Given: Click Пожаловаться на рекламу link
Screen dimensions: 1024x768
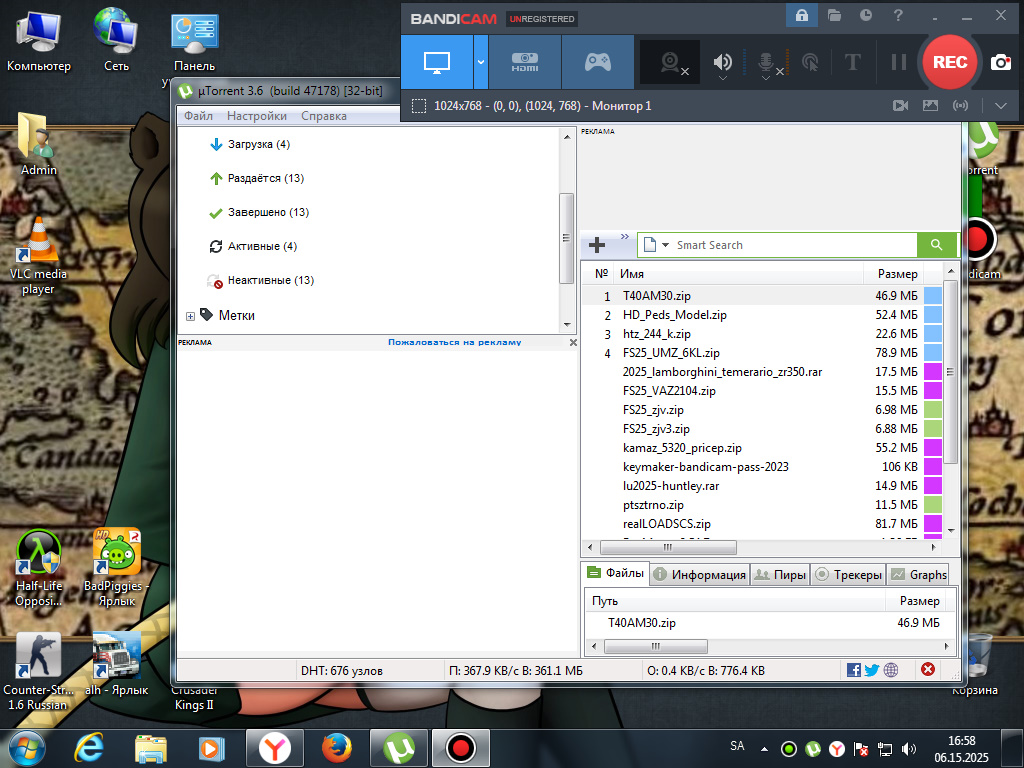Looking at the screenshot, I should point(455,342).
